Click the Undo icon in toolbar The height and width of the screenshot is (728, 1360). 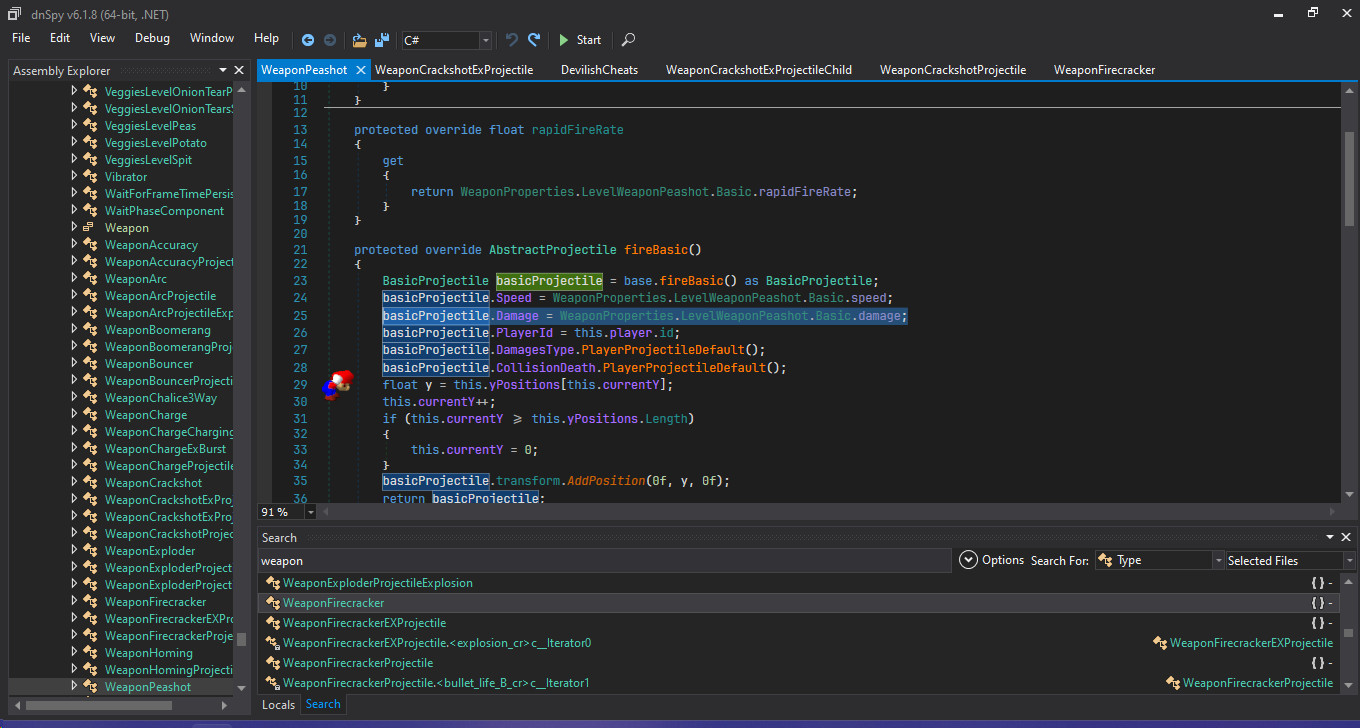[x=512, y=40]
